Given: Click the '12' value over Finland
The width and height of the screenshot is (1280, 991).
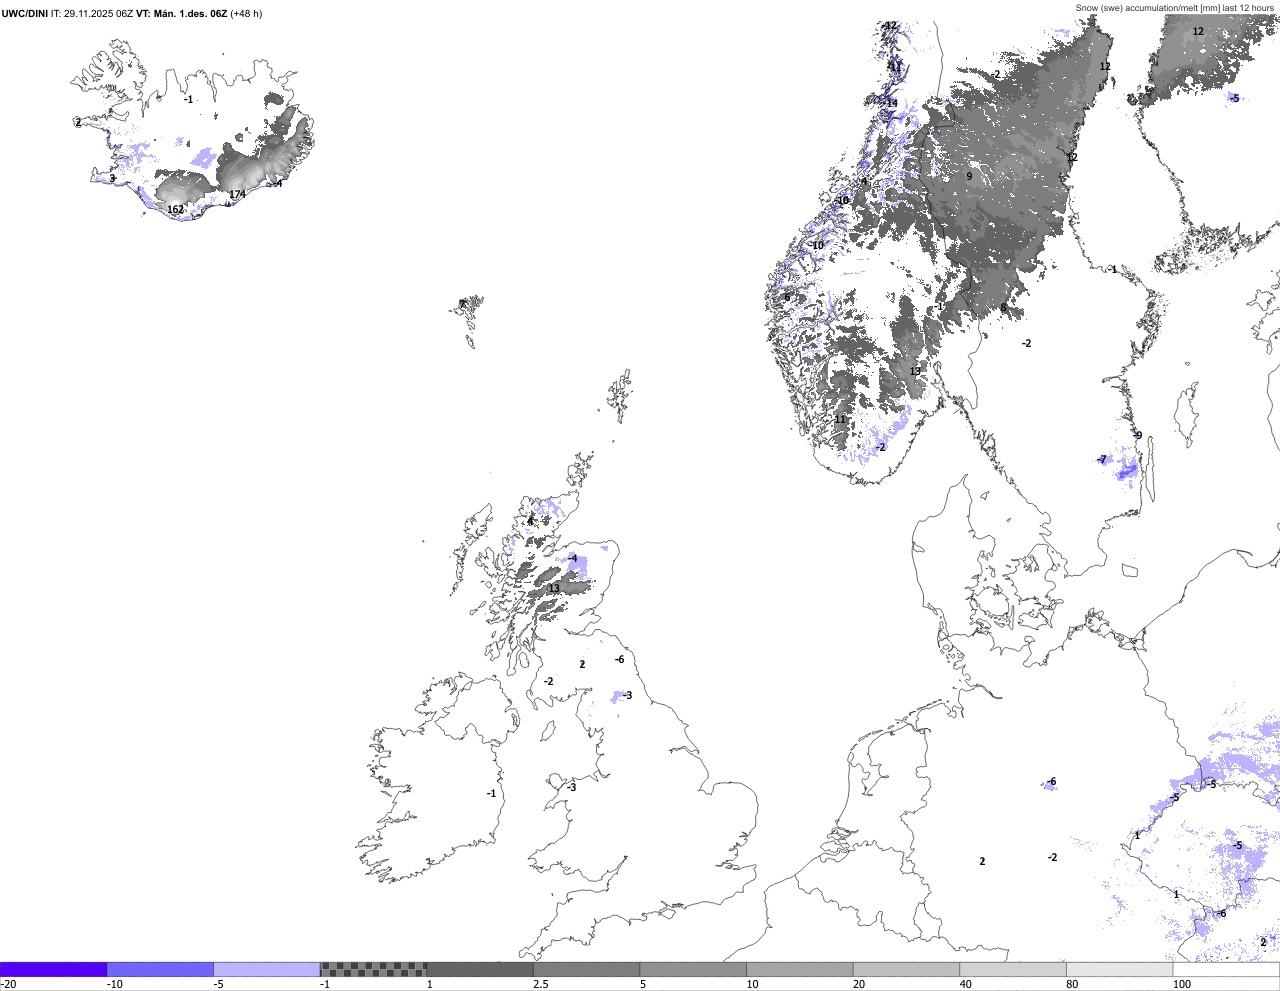Looking at the screenshot, I should click(1198, 31).
